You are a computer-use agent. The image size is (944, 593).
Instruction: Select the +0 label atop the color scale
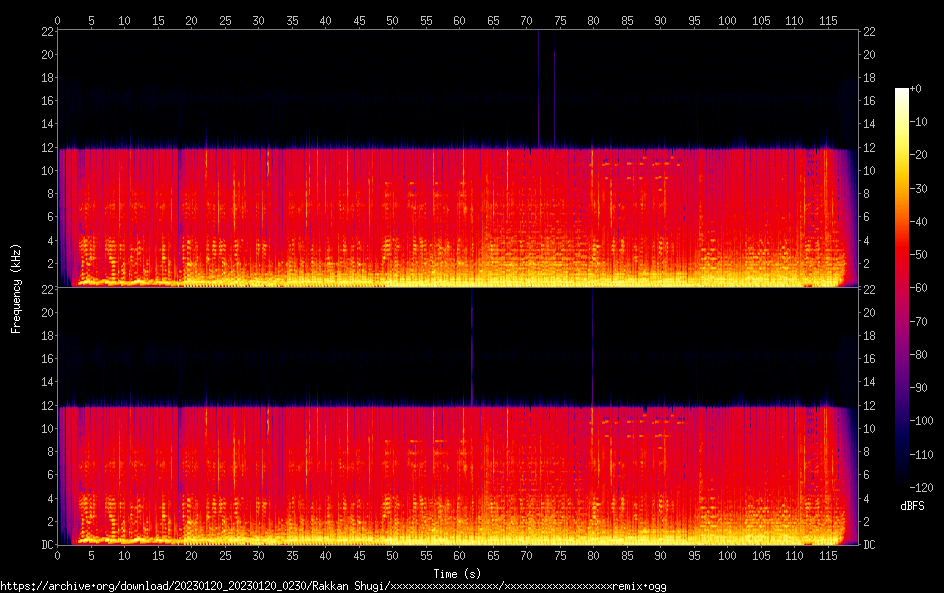pyautogui.click(x=916, y=89)
